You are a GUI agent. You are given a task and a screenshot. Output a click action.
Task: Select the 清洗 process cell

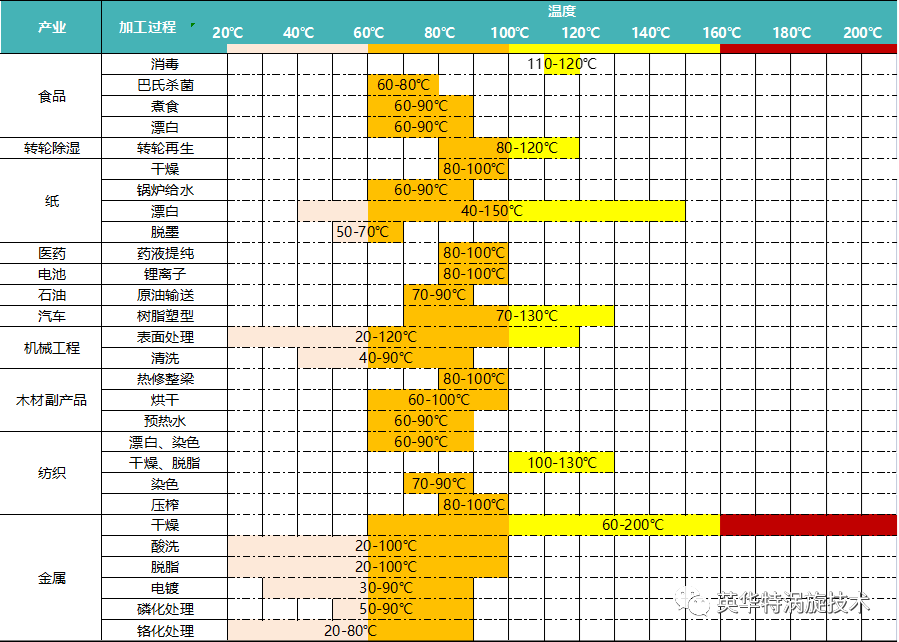coord(165,358)
